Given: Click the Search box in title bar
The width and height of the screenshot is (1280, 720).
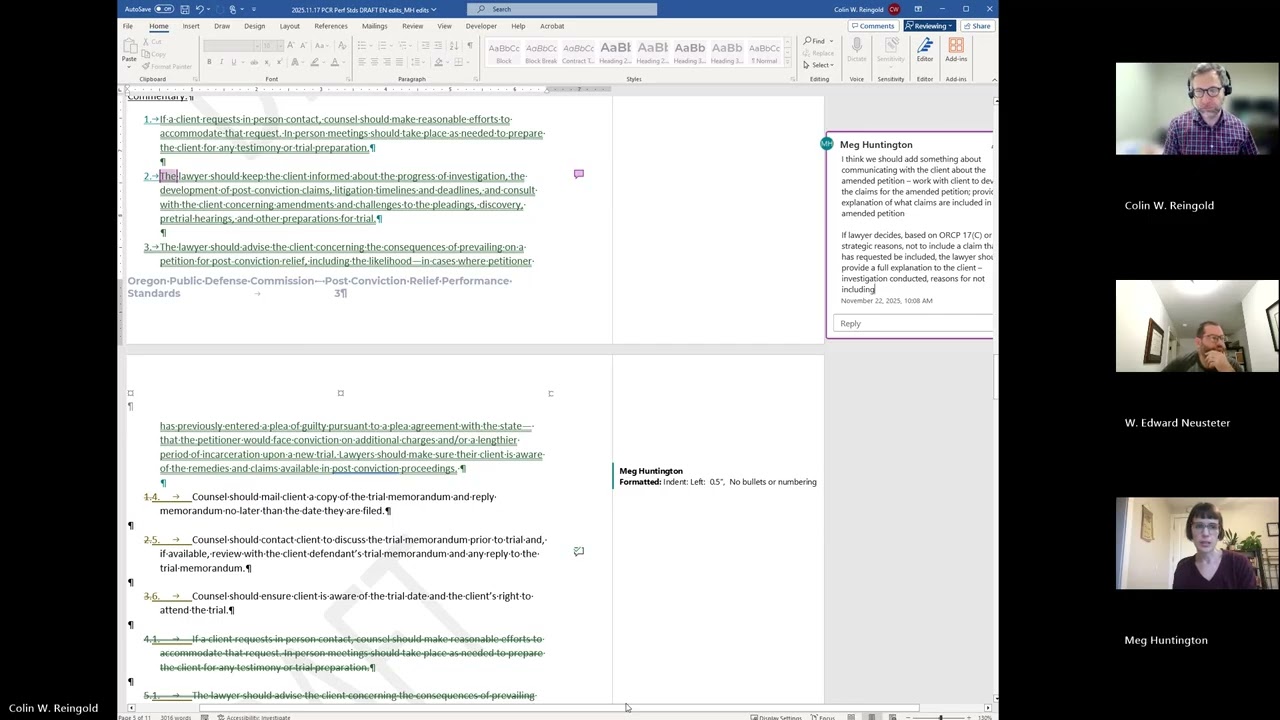Looking at the screenshot, I should pos(562,9).
